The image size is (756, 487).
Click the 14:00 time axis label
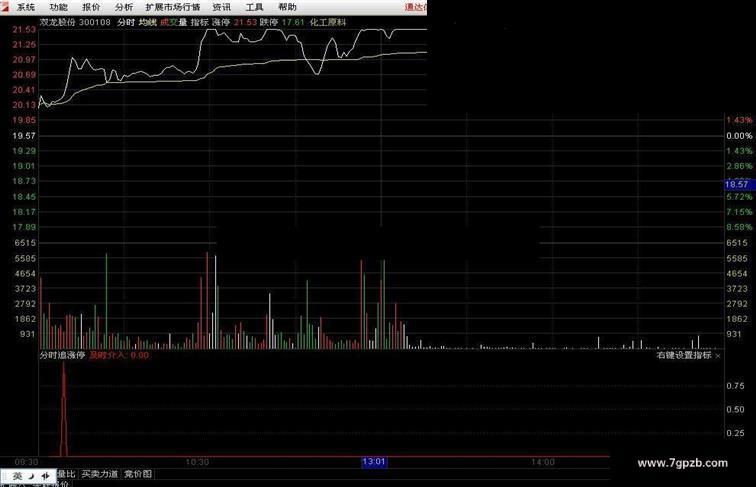point(543,462)
